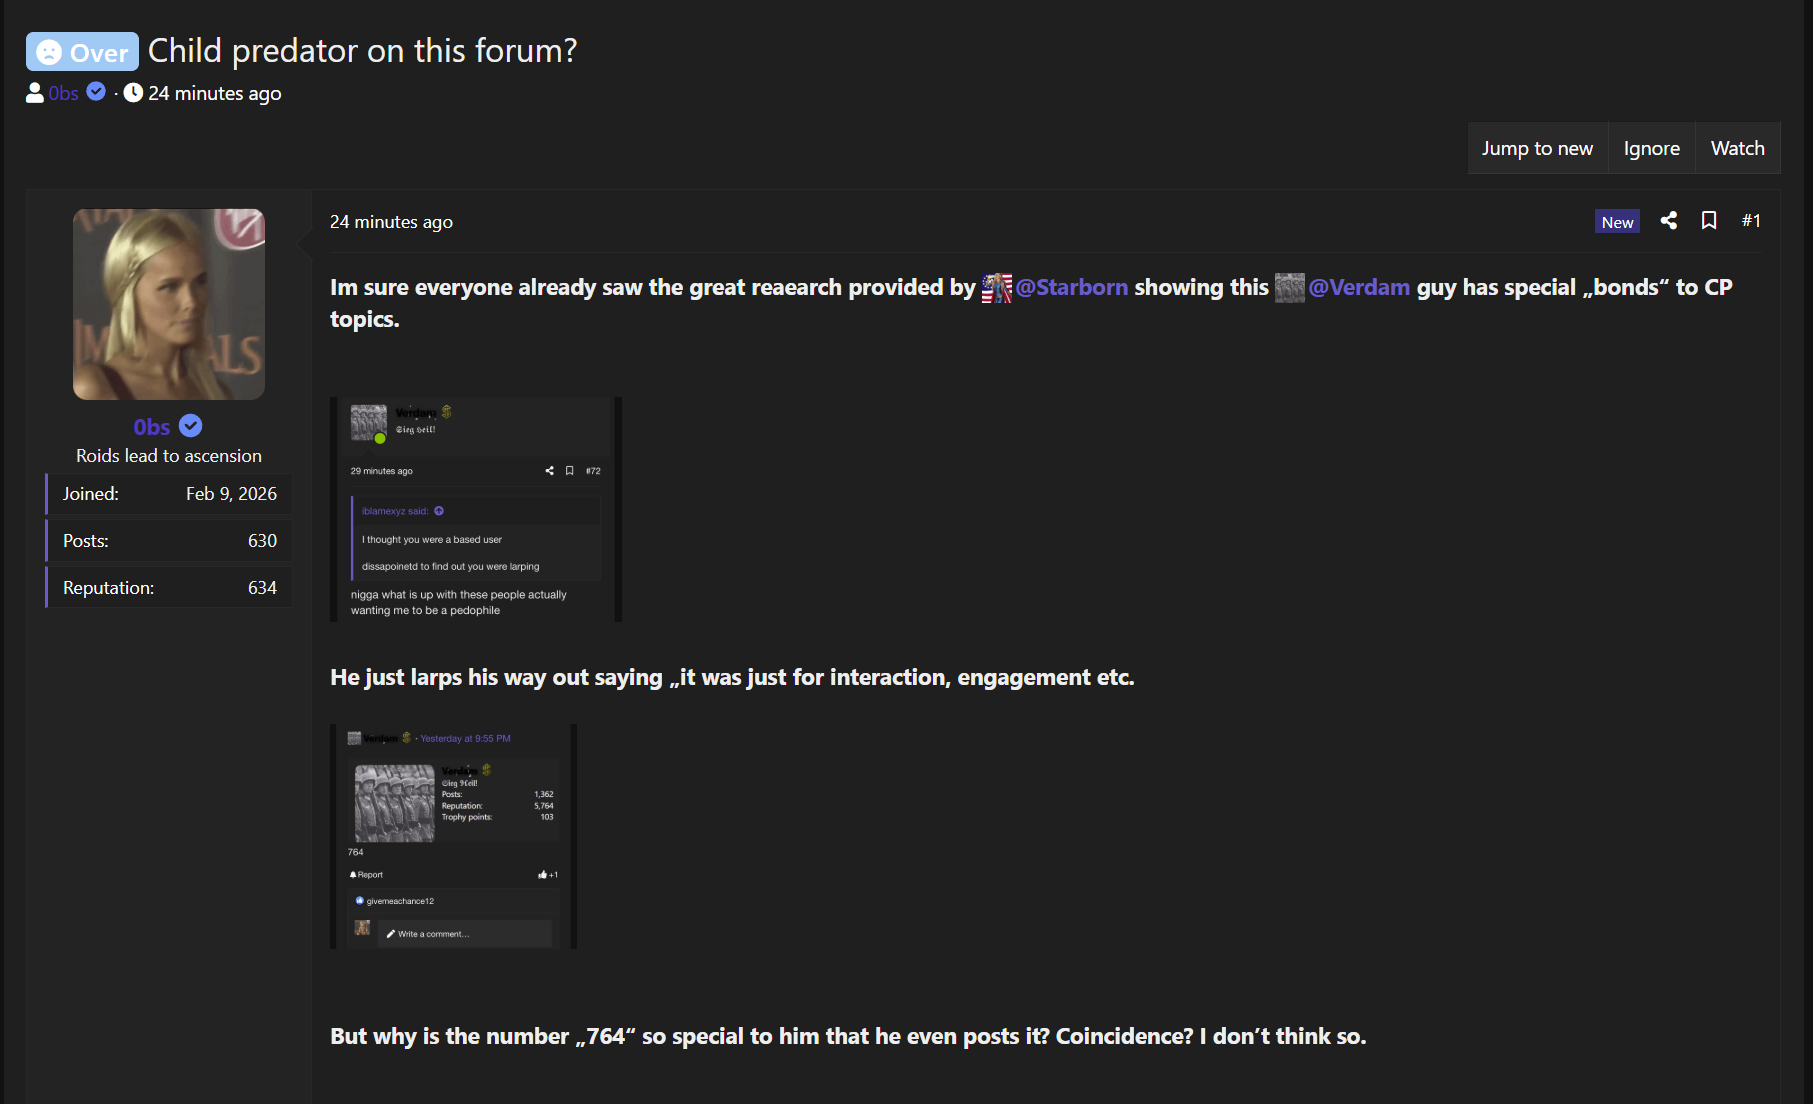This screenshot has width=1813, height=1104.
Task: Click the 0bs profile avatar picture
Action: (168, 303)
